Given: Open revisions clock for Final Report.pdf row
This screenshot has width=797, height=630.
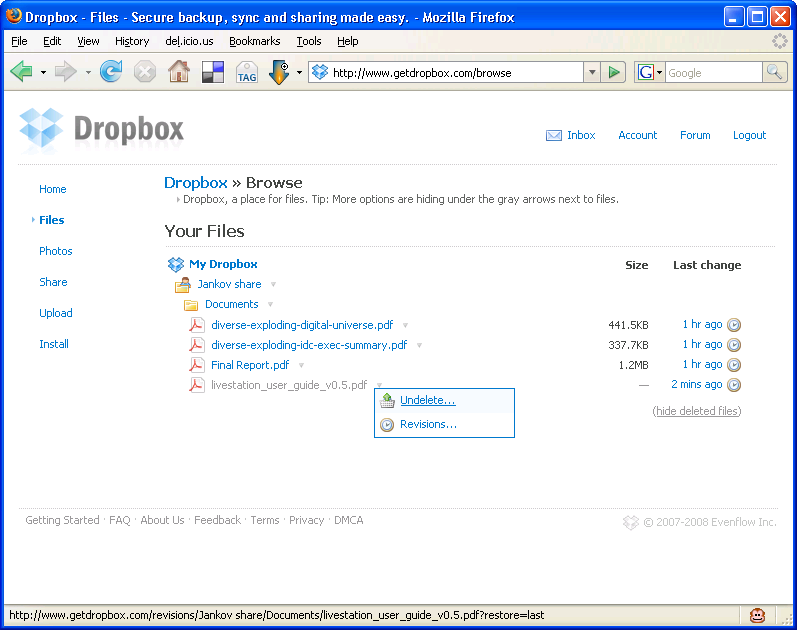Looking at the screenshot, I should click(733, 365).
